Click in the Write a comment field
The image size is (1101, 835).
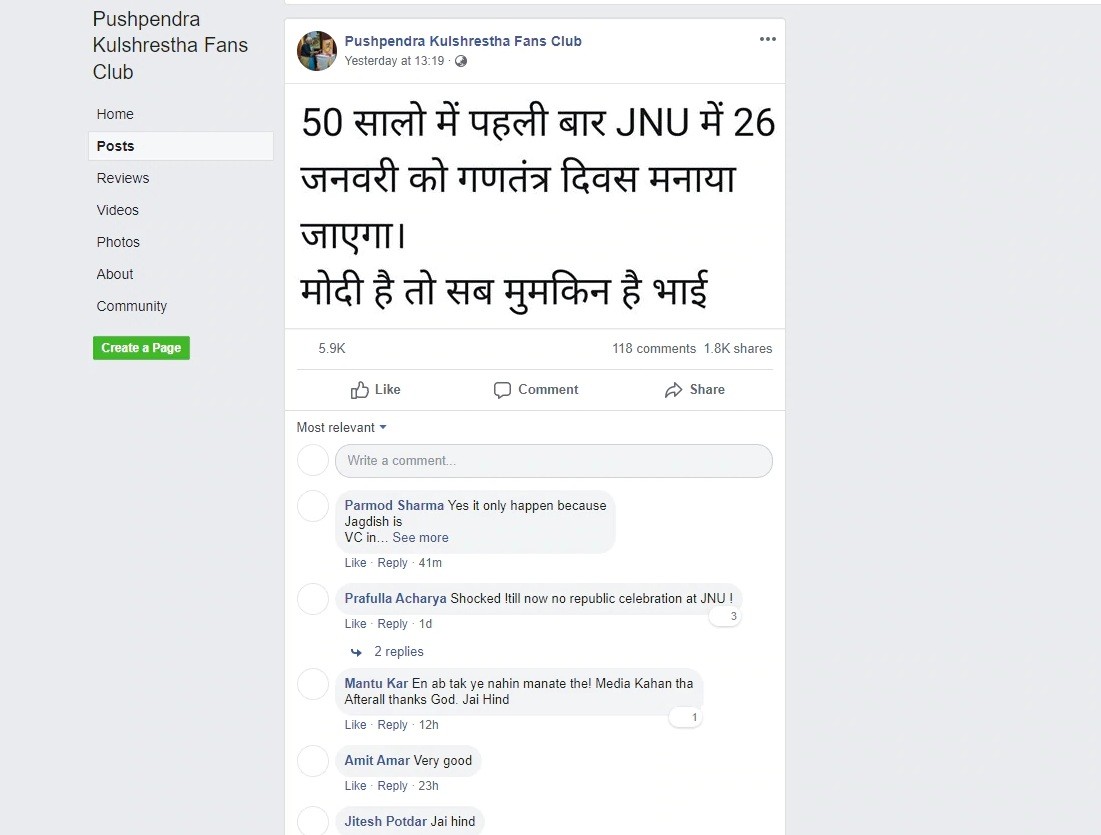tap(553, 461)
